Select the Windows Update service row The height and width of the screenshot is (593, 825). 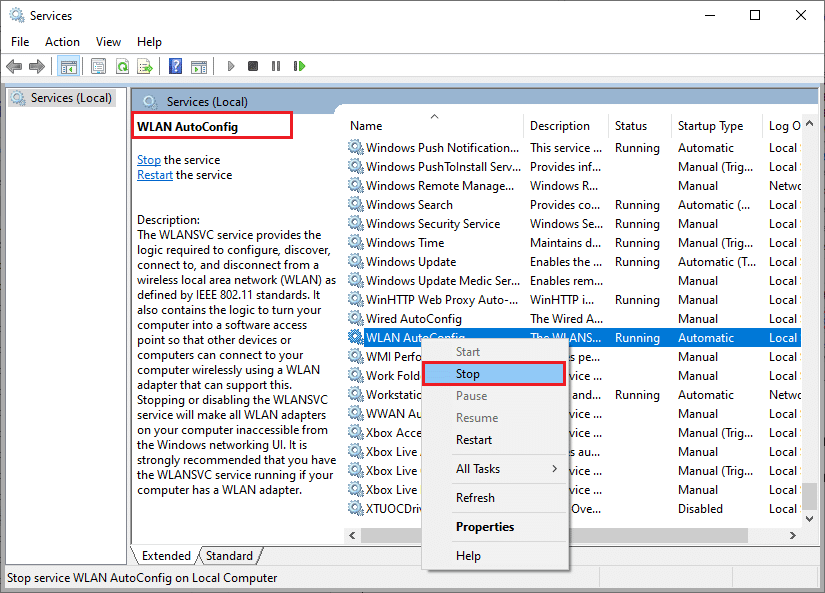tap(574, 262)
